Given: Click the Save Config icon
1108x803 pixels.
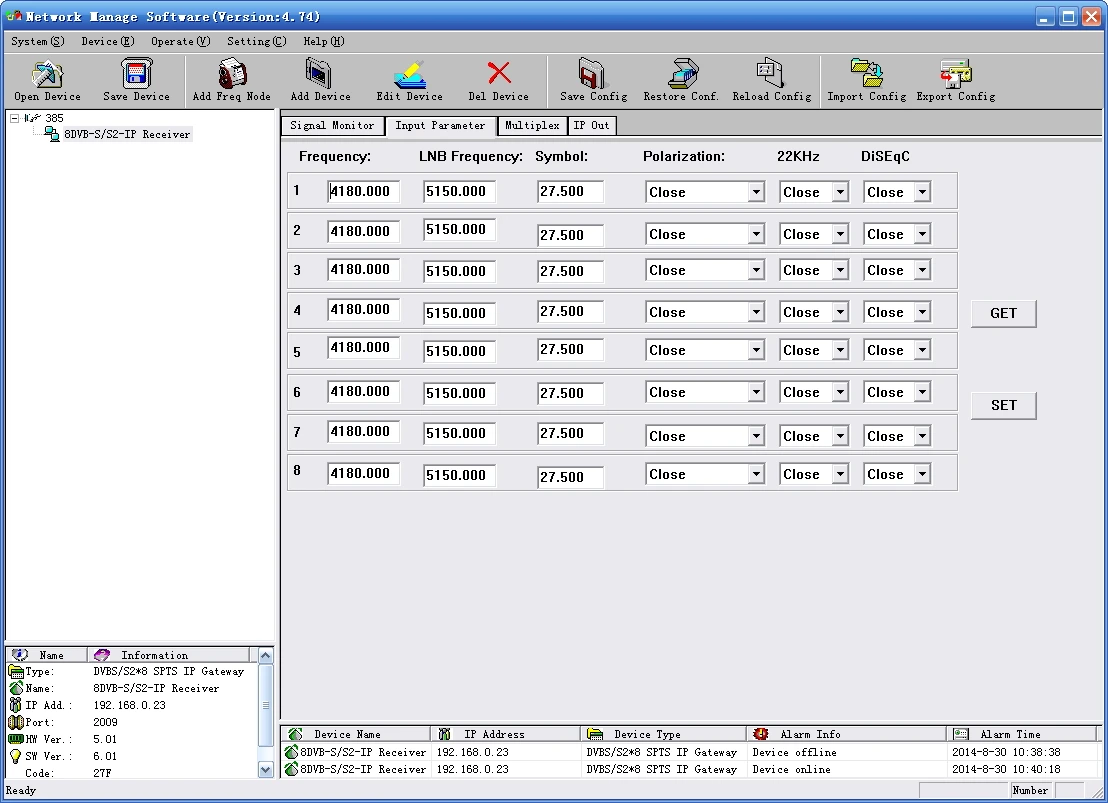Looking at the screenshot, I should point(592,74).
